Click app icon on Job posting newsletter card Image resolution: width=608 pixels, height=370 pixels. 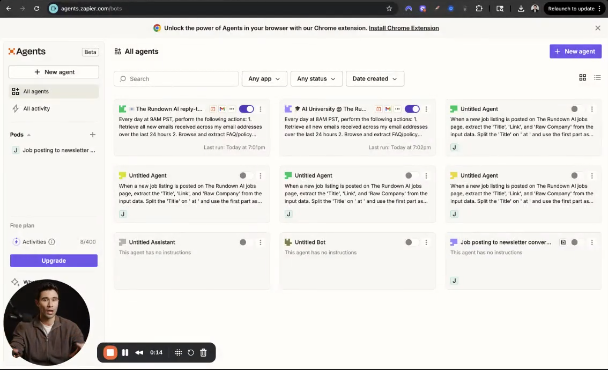pos(563,242)
